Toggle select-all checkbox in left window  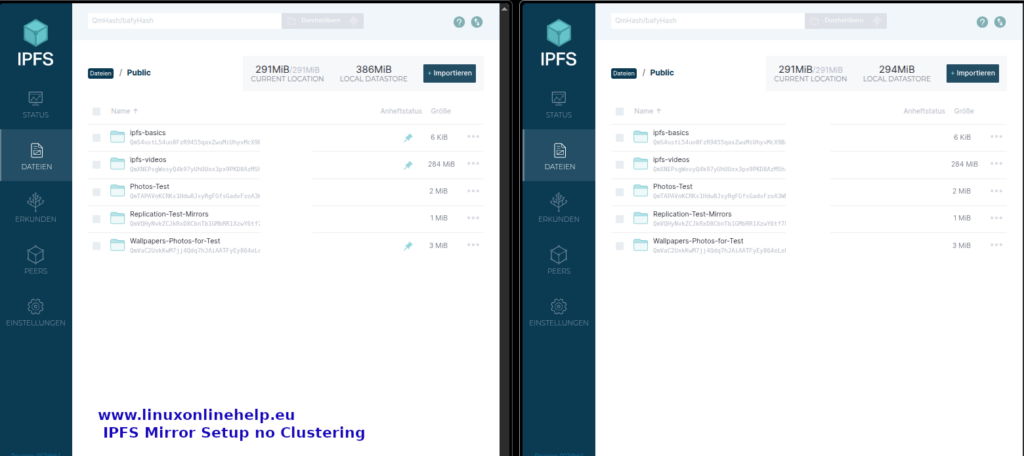tap(97, 112)
